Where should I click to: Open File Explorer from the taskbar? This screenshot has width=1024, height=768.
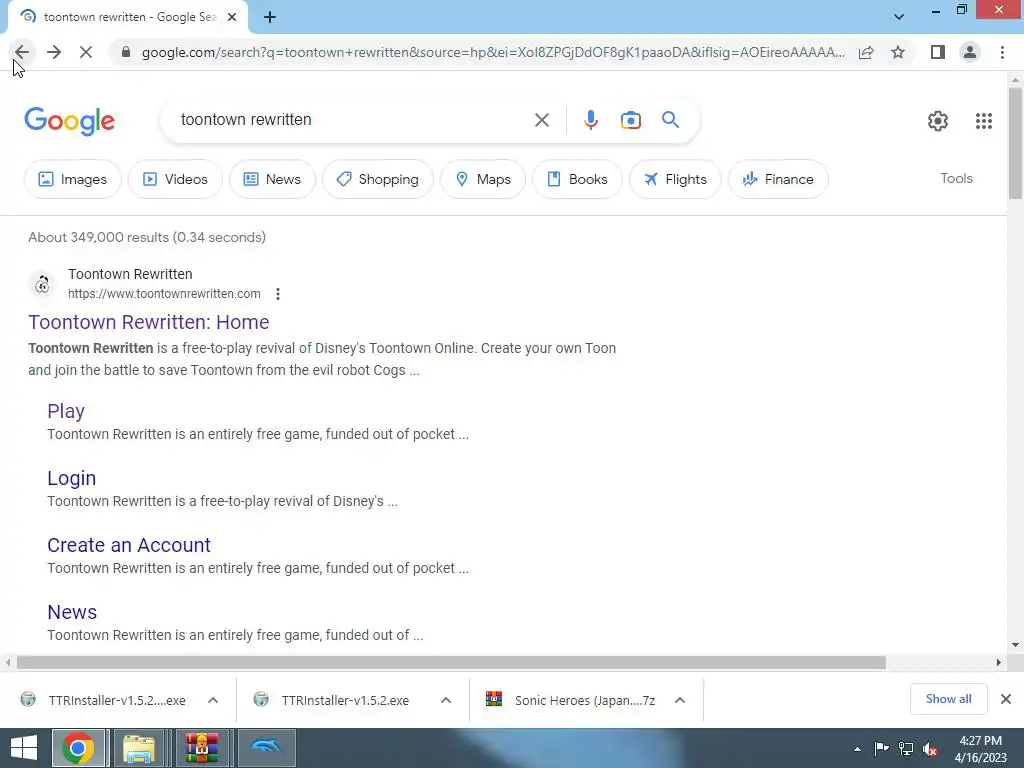139,748
